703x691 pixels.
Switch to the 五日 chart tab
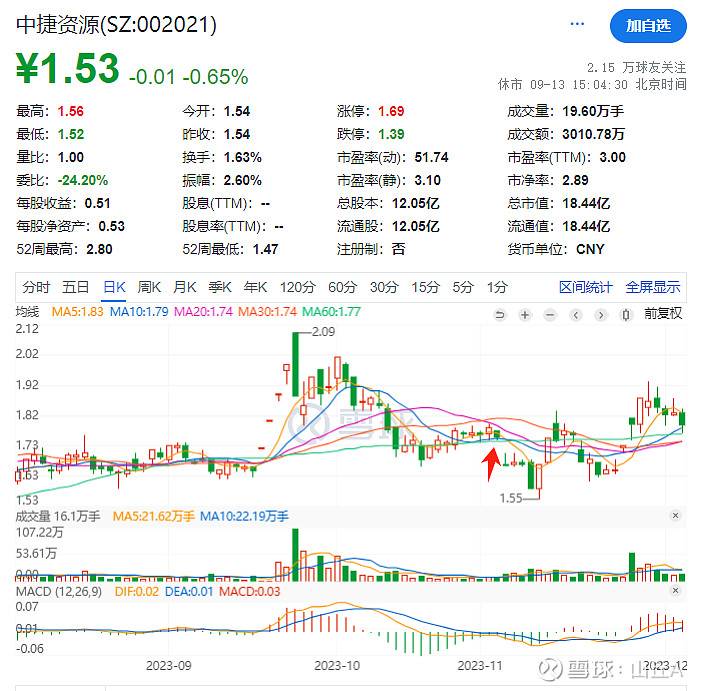pos(75,287)
